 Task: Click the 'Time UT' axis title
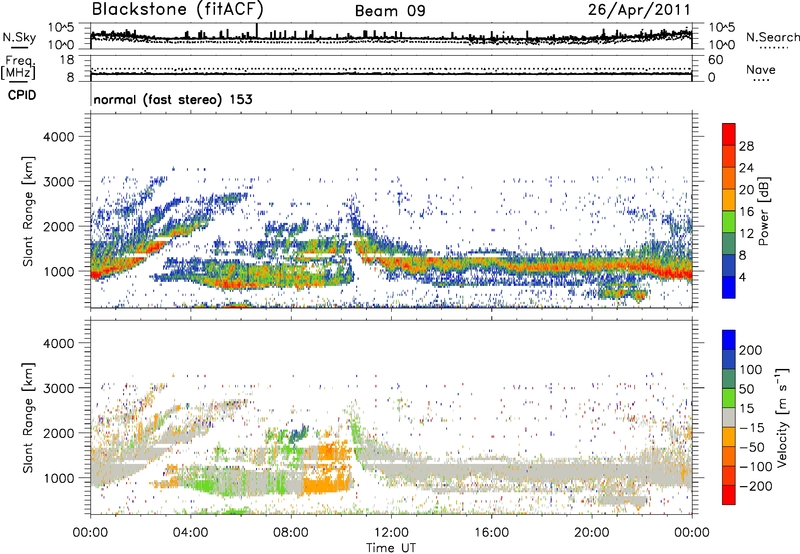tap(391, 548)
